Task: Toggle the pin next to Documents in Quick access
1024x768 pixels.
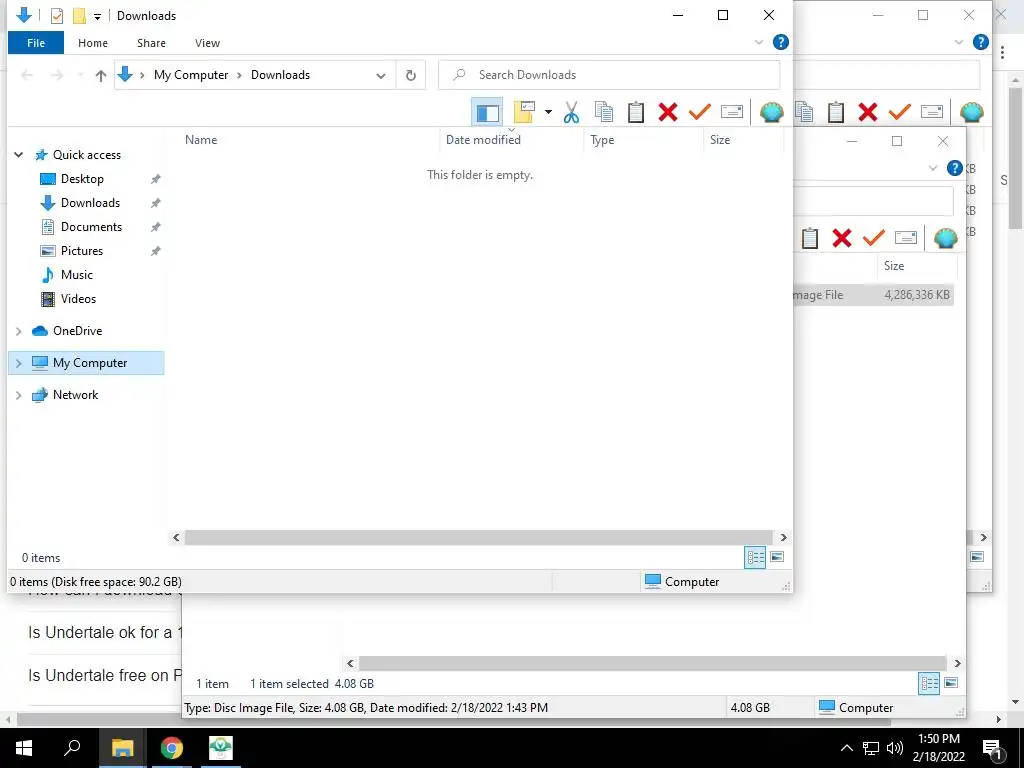Action: [155, 227]
